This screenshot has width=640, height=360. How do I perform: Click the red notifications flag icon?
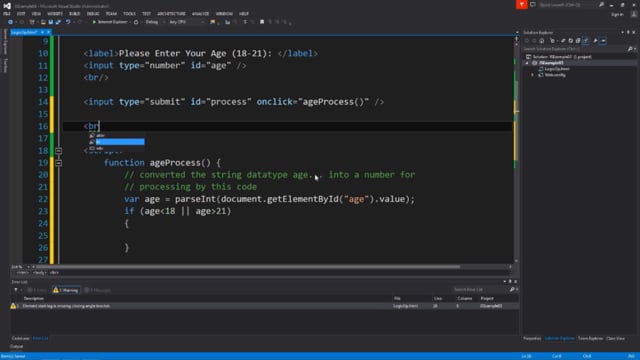(521, 4)
